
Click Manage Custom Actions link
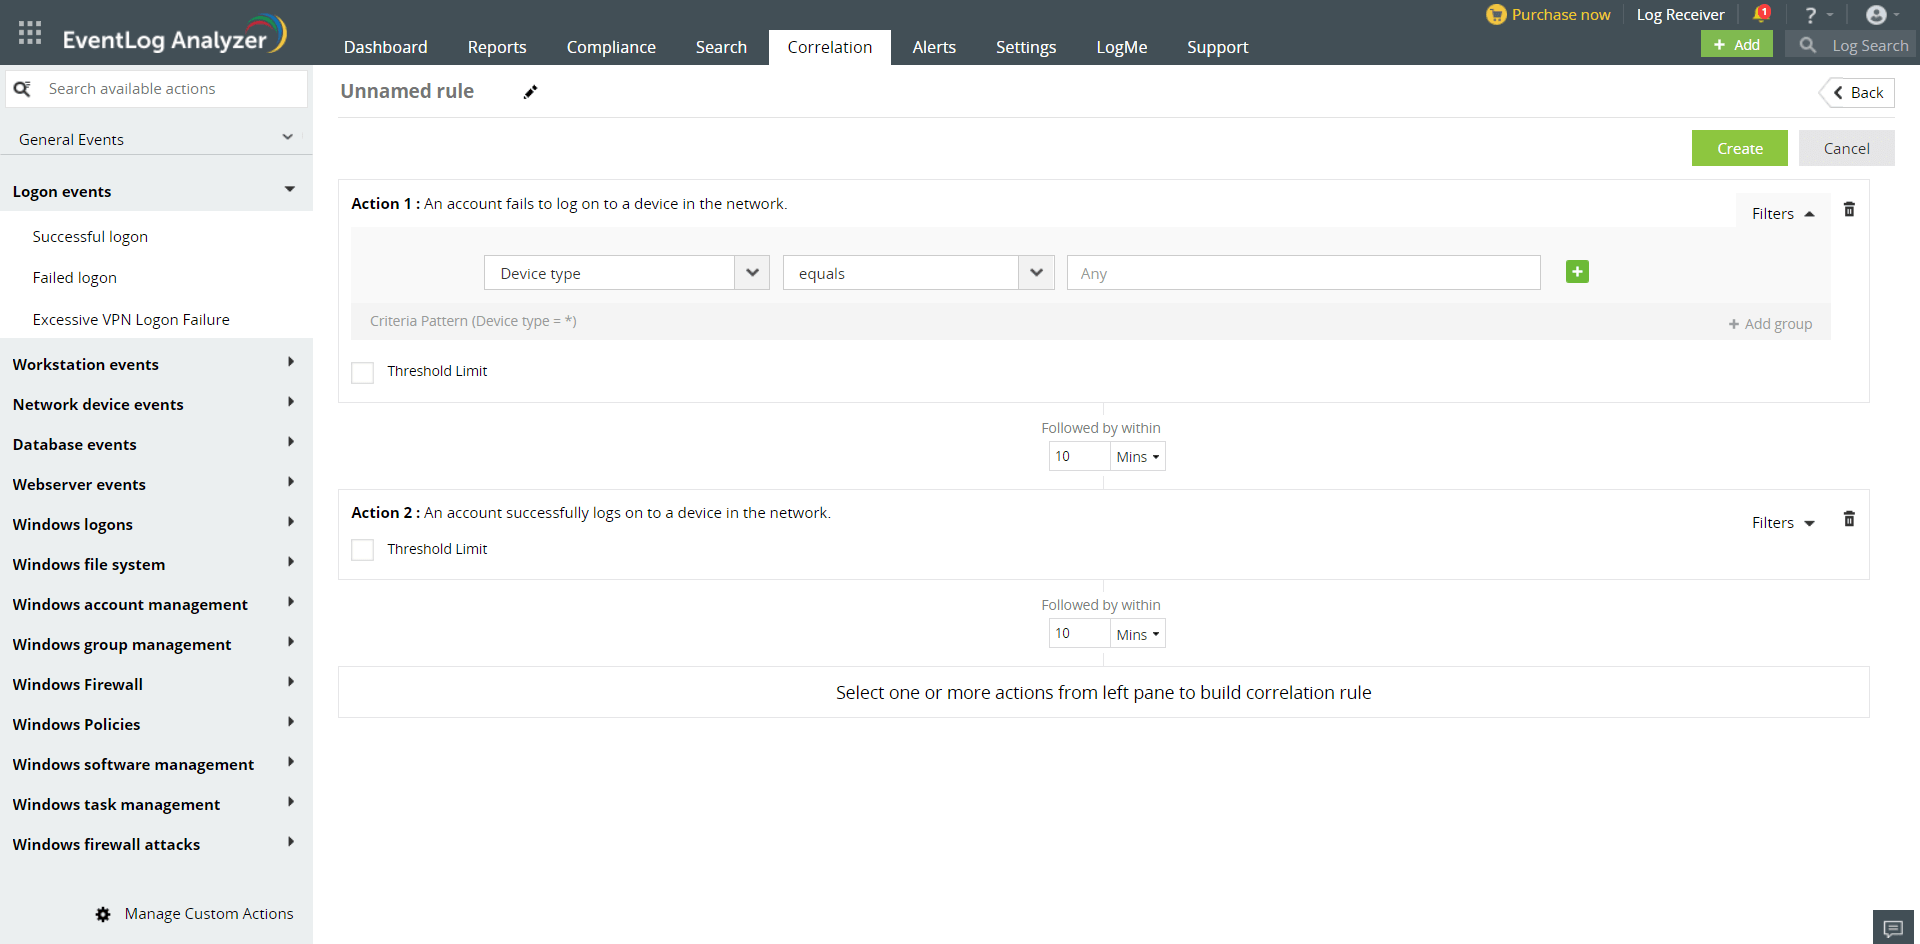(208, 913)
